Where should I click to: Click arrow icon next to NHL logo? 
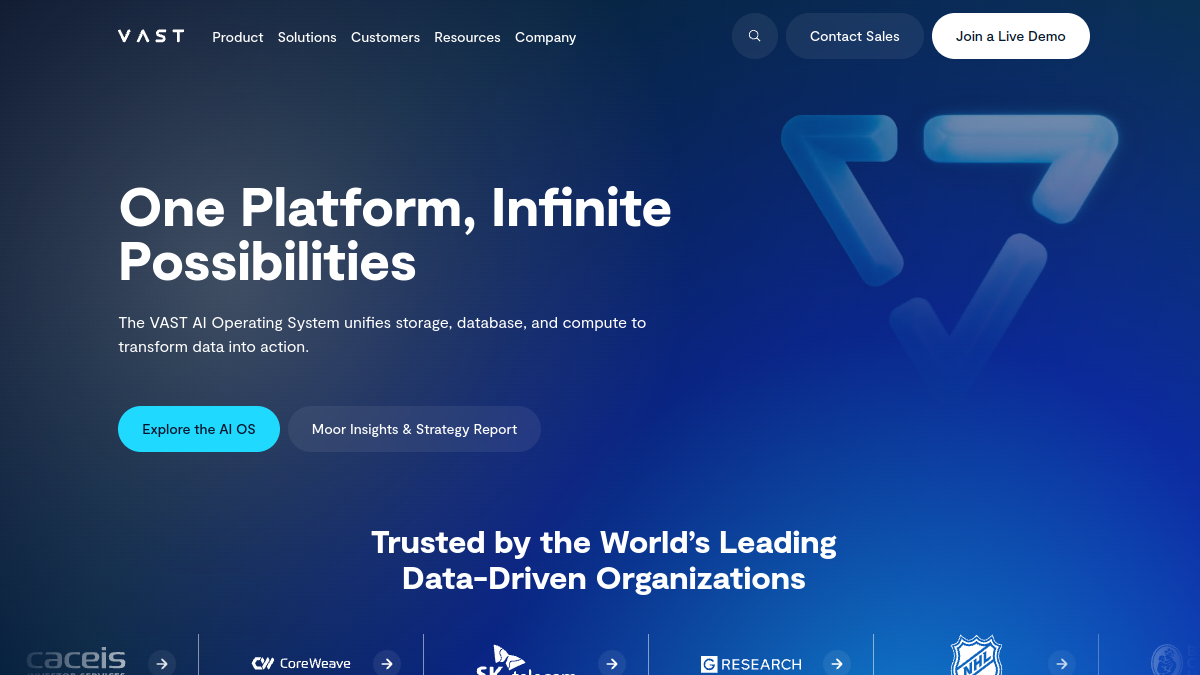1062,663
